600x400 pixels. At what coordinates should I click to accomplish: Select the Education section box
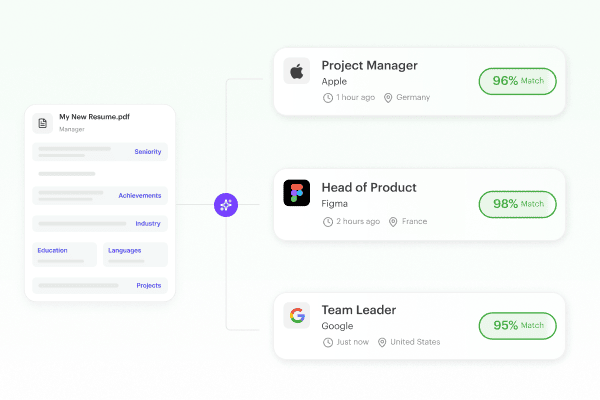click(x=64, y=254)
